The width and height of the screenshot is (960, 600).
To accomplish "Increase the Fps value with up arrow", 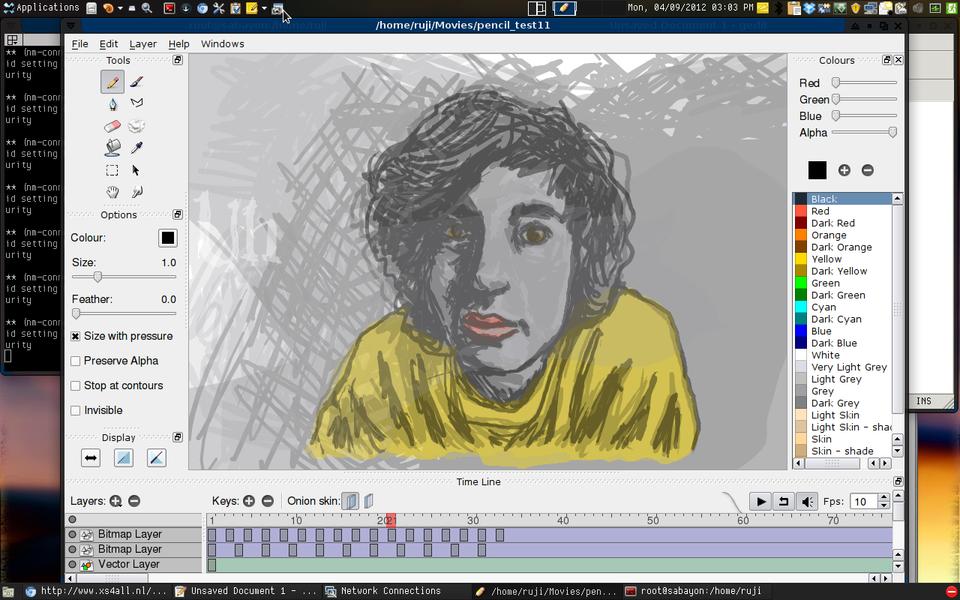I will pyautogui.click(x=883, y=497).
